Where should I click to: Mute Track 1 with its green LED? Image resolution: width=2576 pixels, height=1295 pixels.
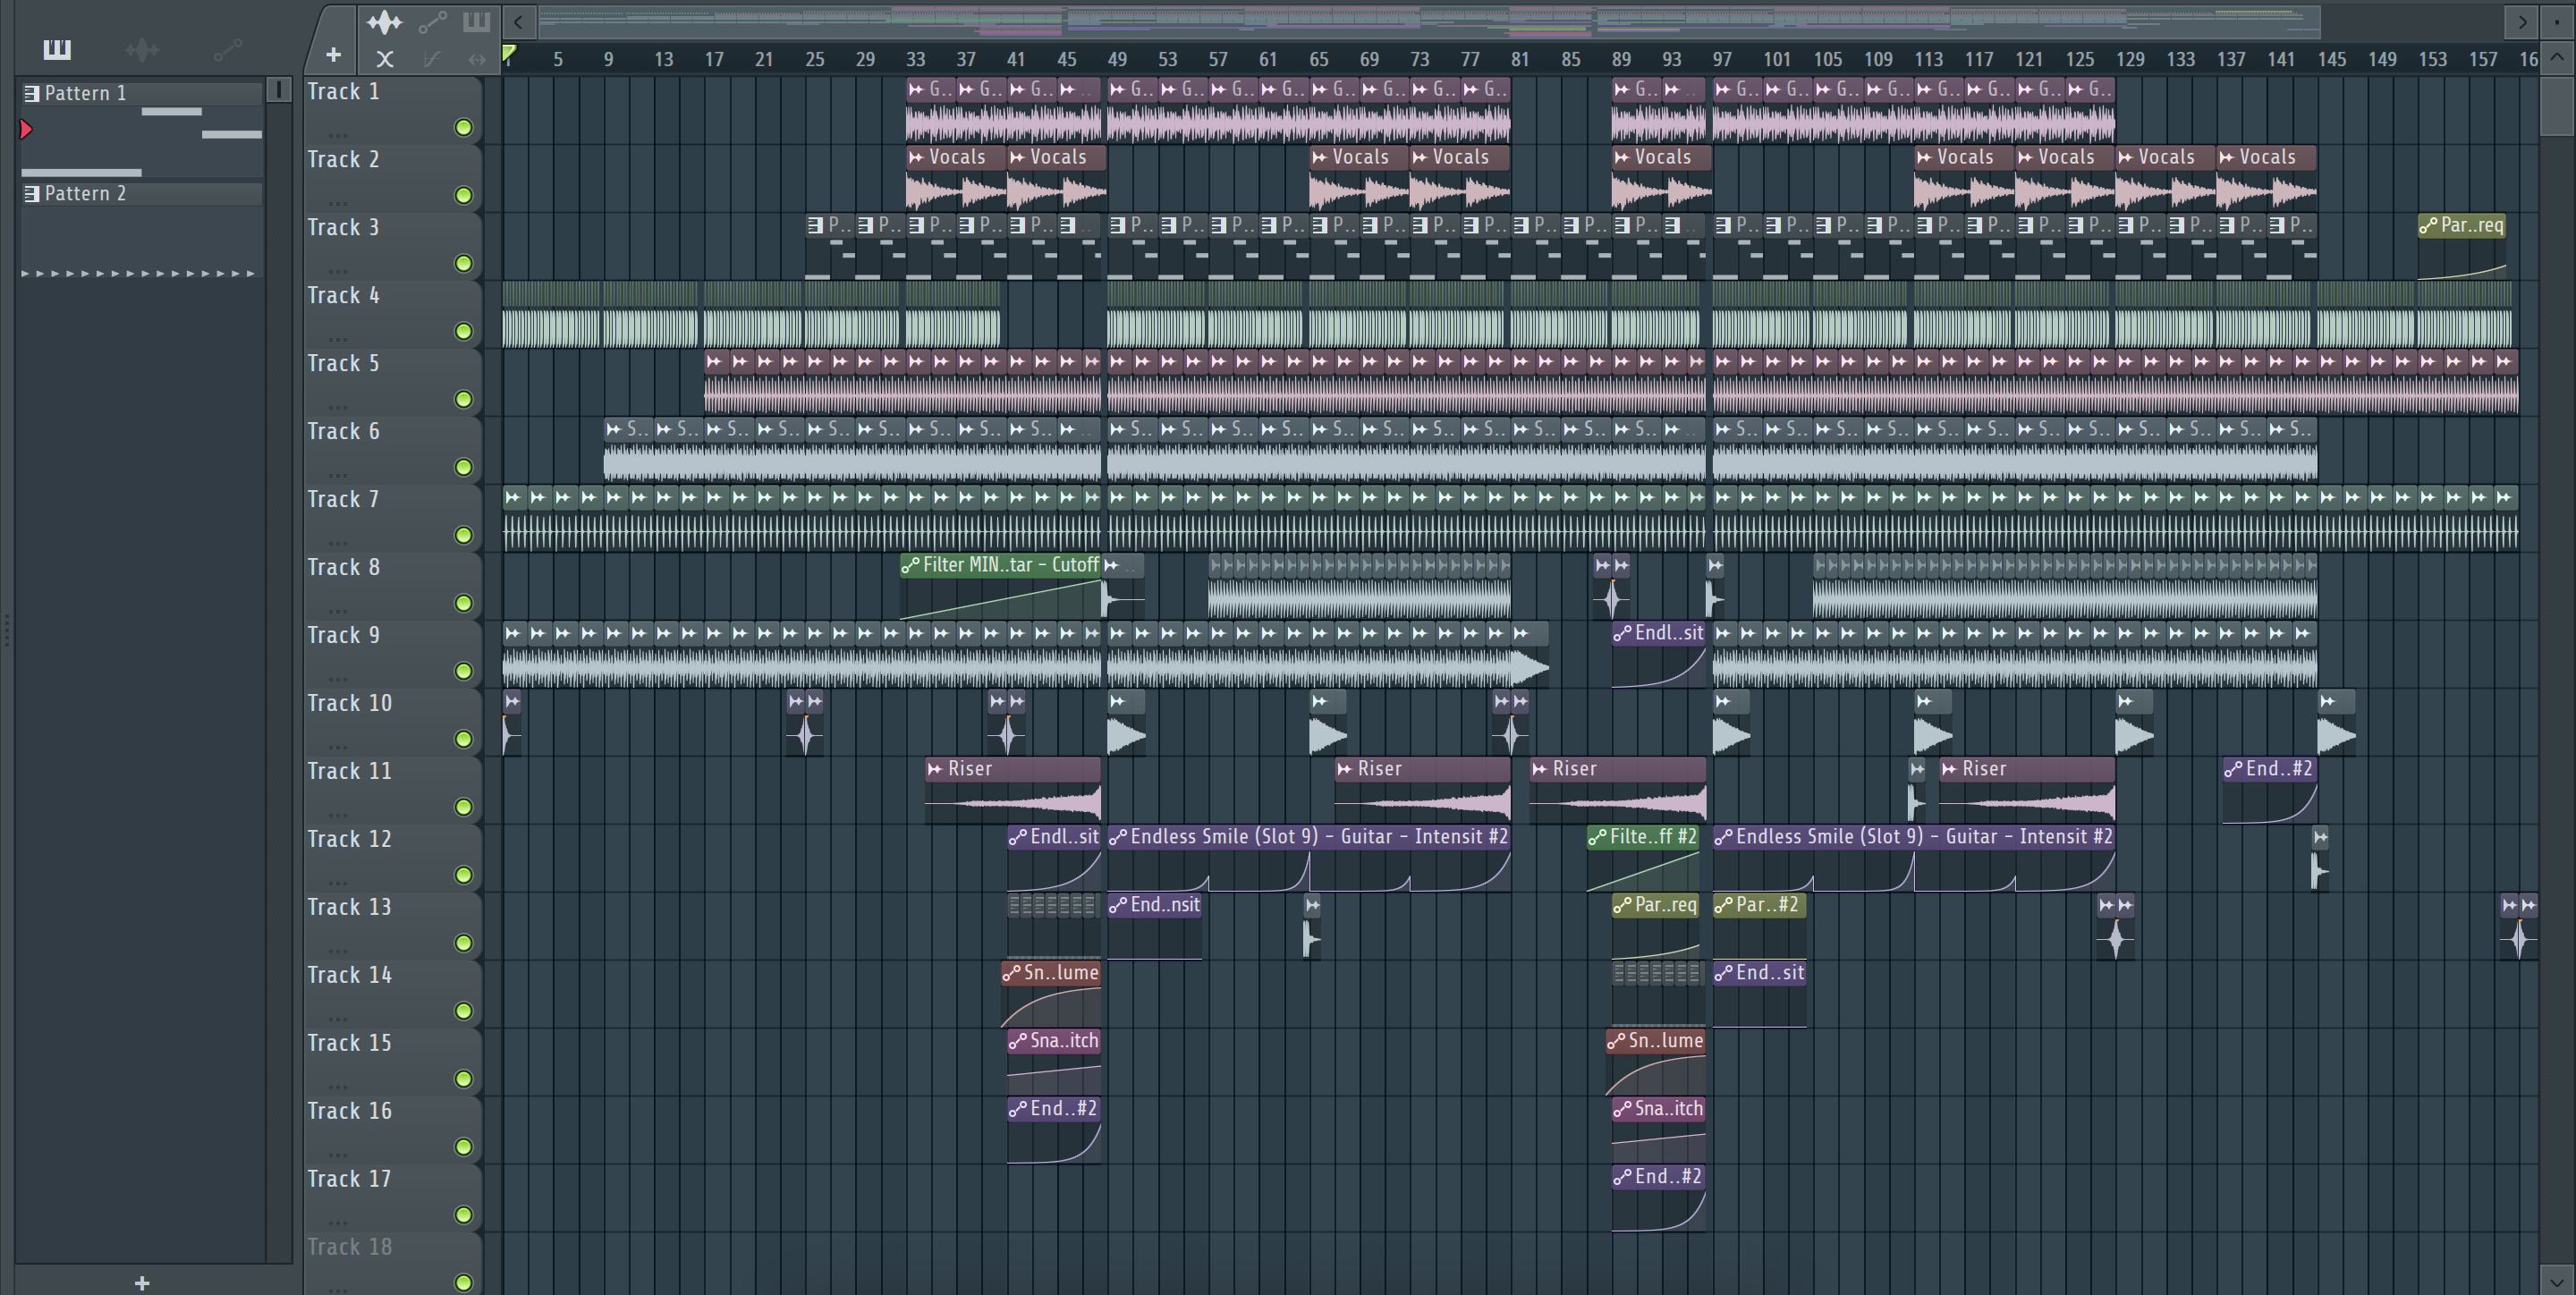464,127
